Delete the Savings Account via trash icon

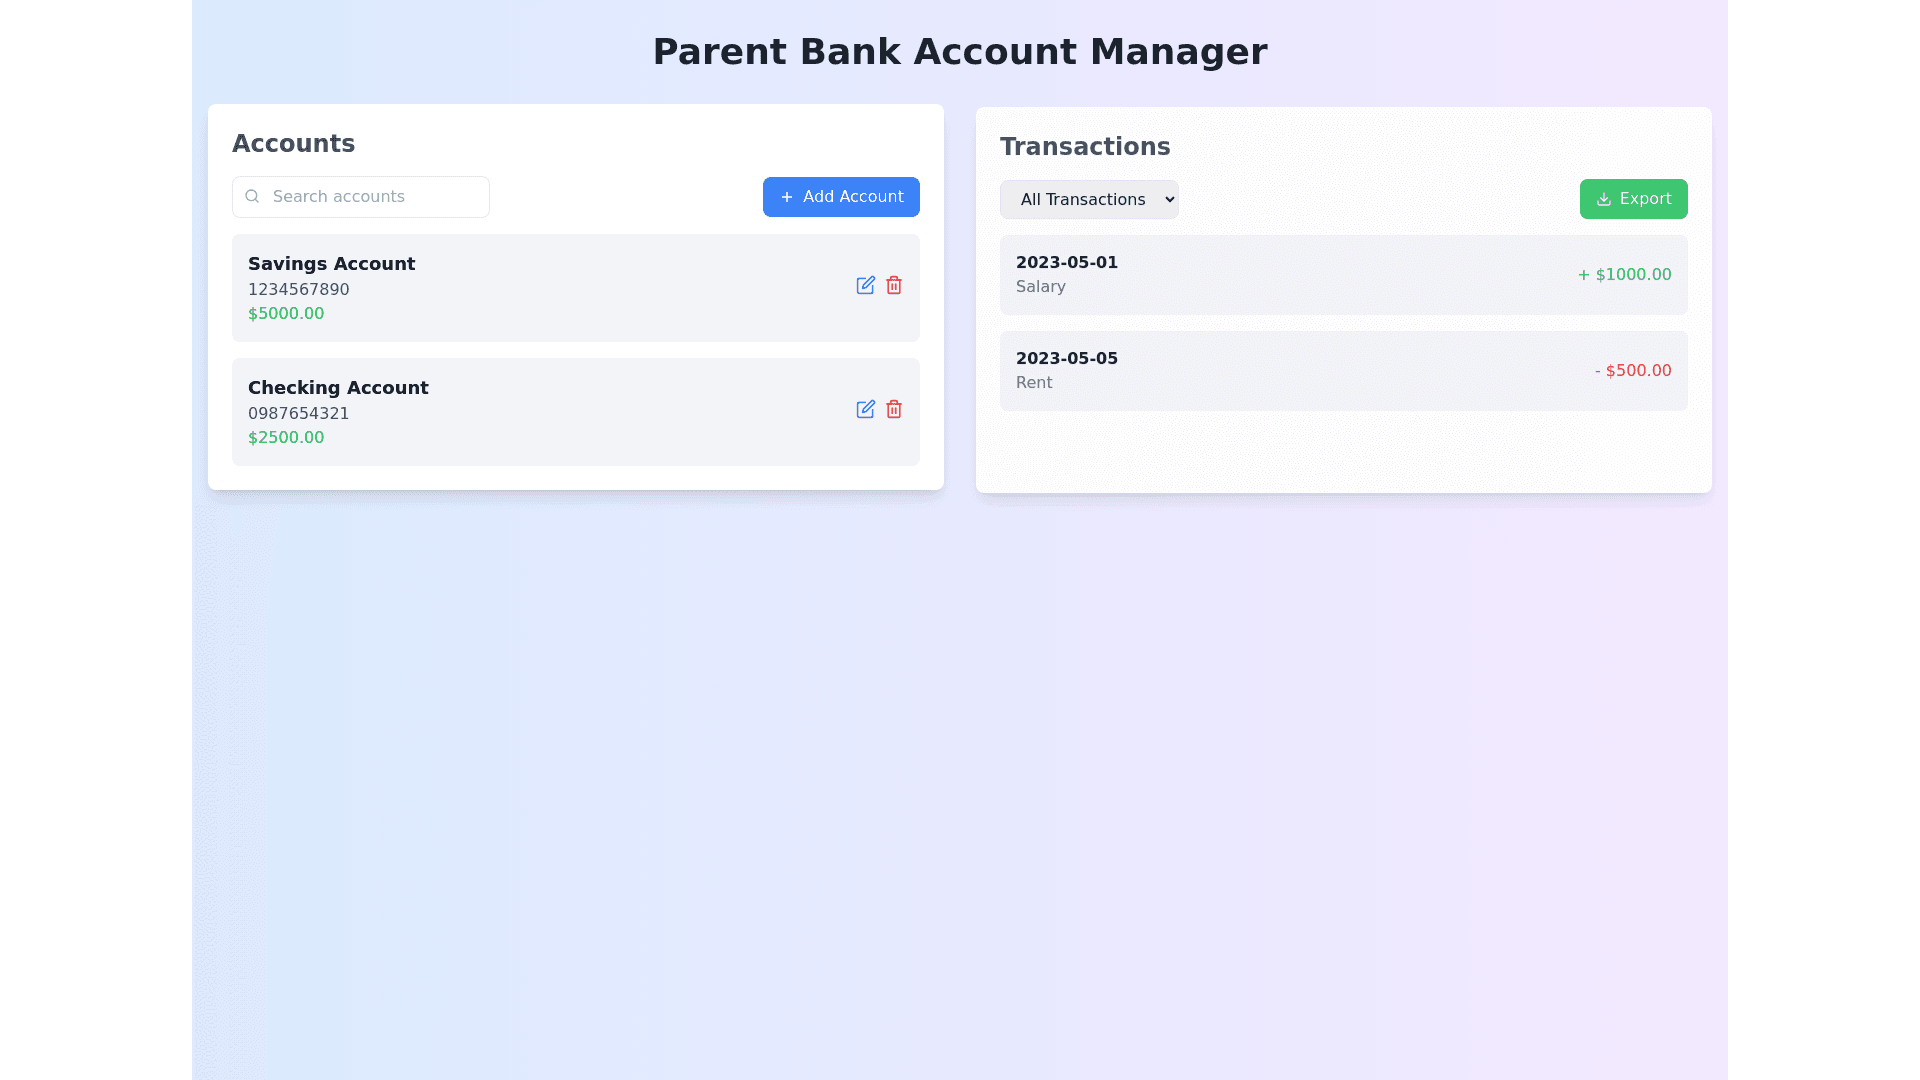click(894, 286)
